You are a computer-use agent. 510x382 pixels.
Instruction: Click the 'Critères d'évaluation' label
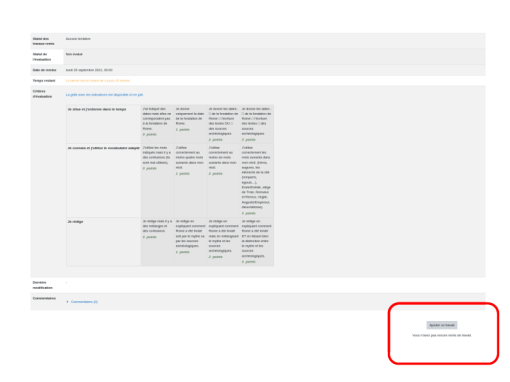[42, 94]
